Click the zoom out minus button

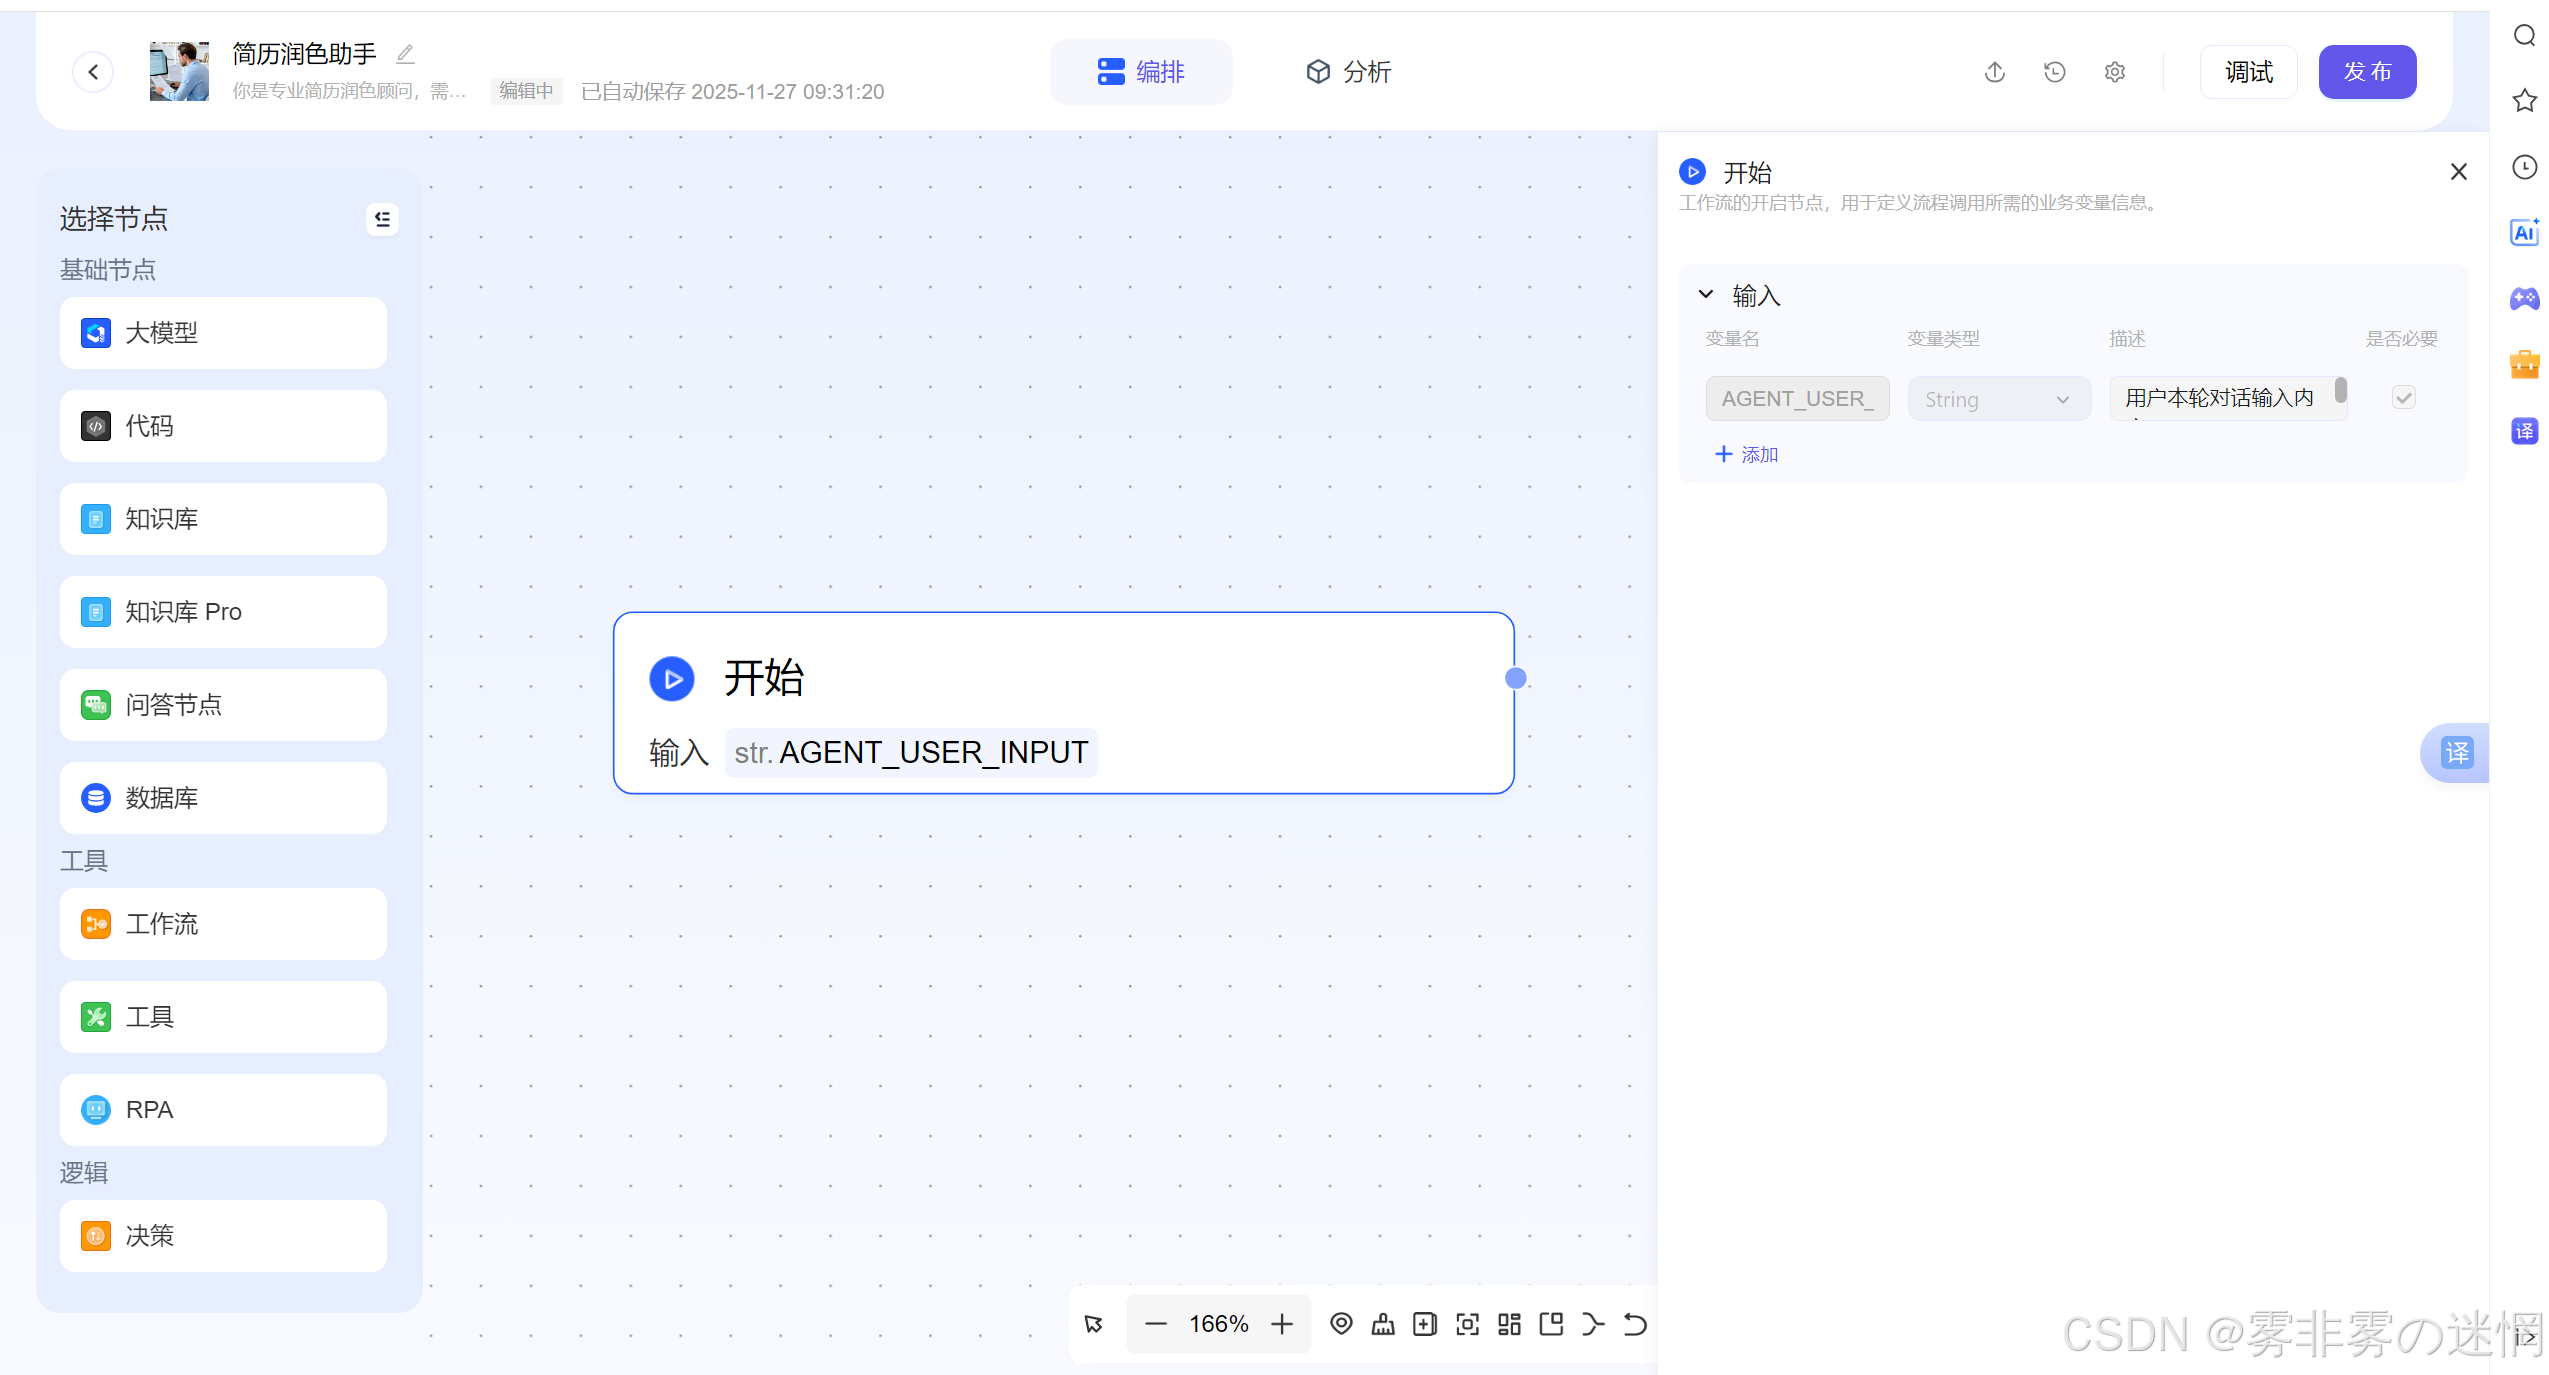[x=1155, y=1324]
